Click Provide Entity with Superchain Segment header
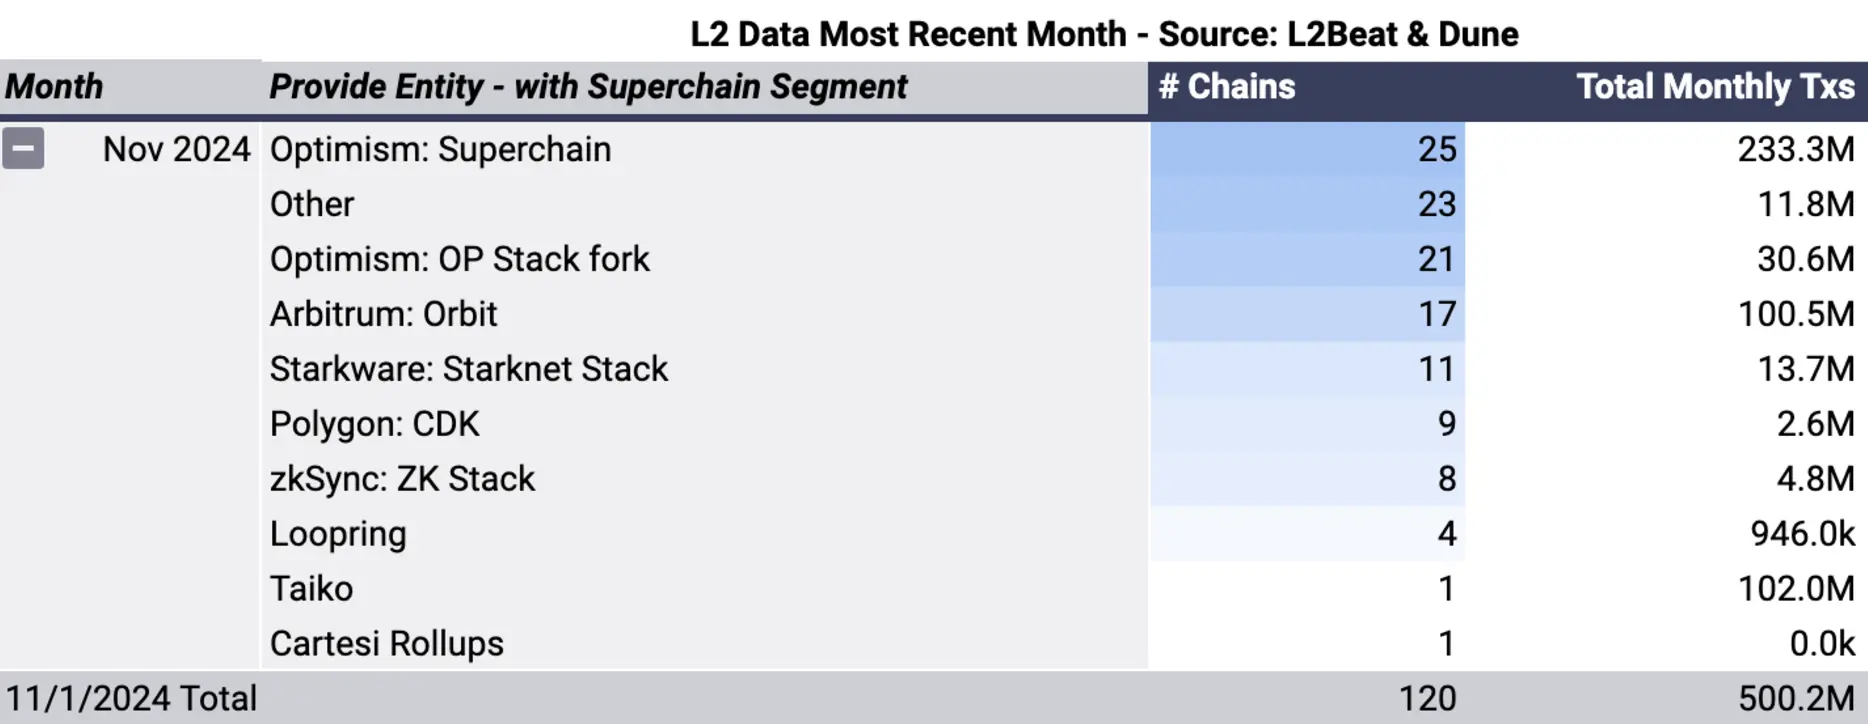This screenshot has height=724, width=1868. point(588,87)
